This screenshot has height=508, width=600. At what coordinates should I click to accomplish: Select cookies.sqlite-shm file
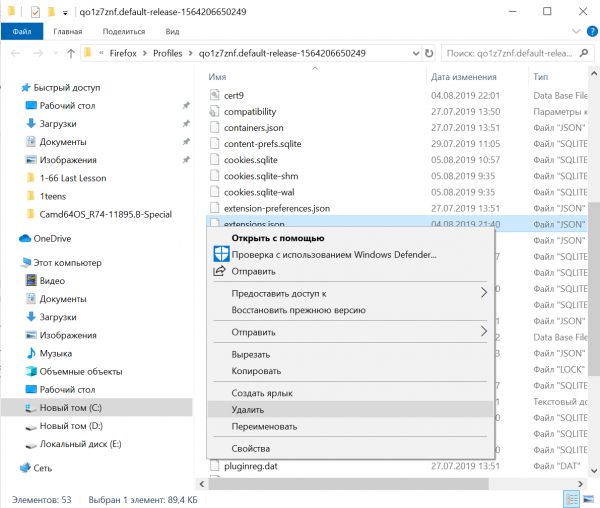(x=261, y=176)
